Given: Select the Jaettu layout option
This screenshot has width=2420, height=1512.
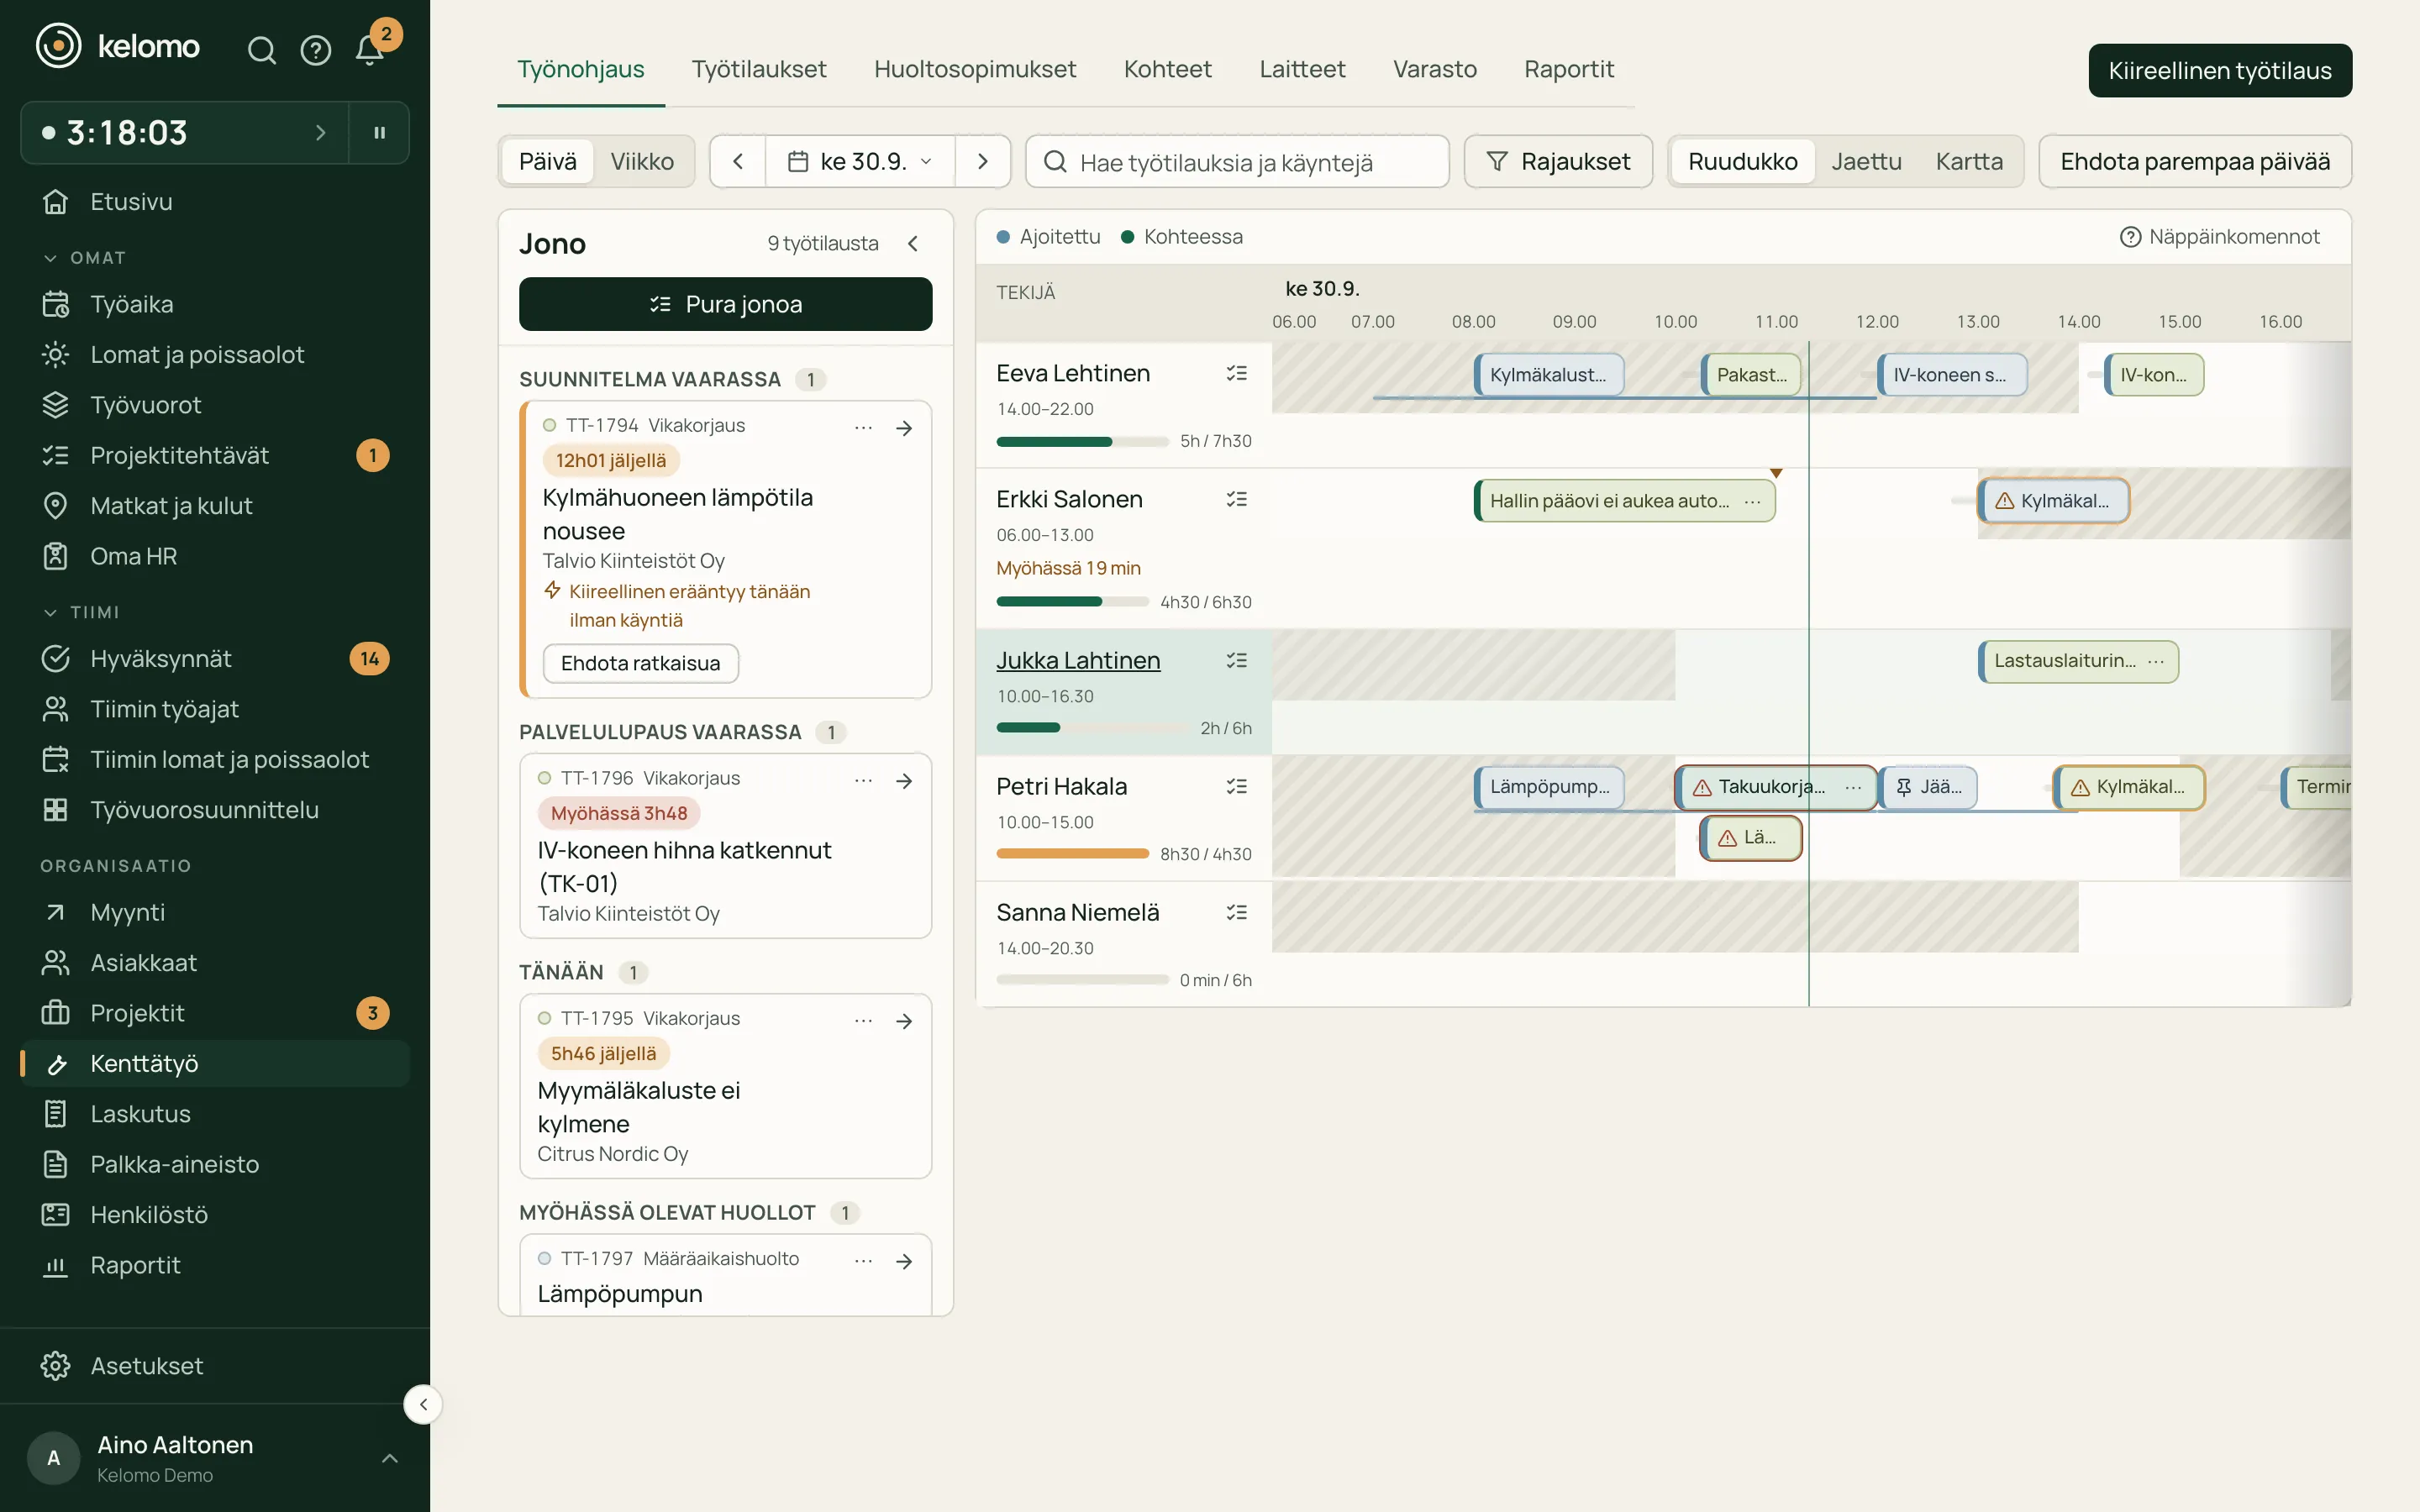Looking at the screenshot, I should click(x=1866, y=161).
